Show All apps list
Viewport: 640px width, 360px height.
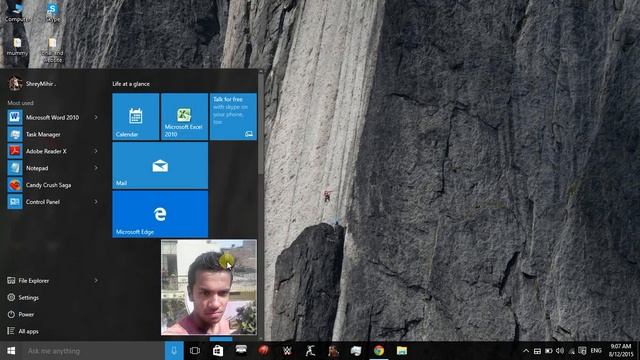click(x=23, y=331)
